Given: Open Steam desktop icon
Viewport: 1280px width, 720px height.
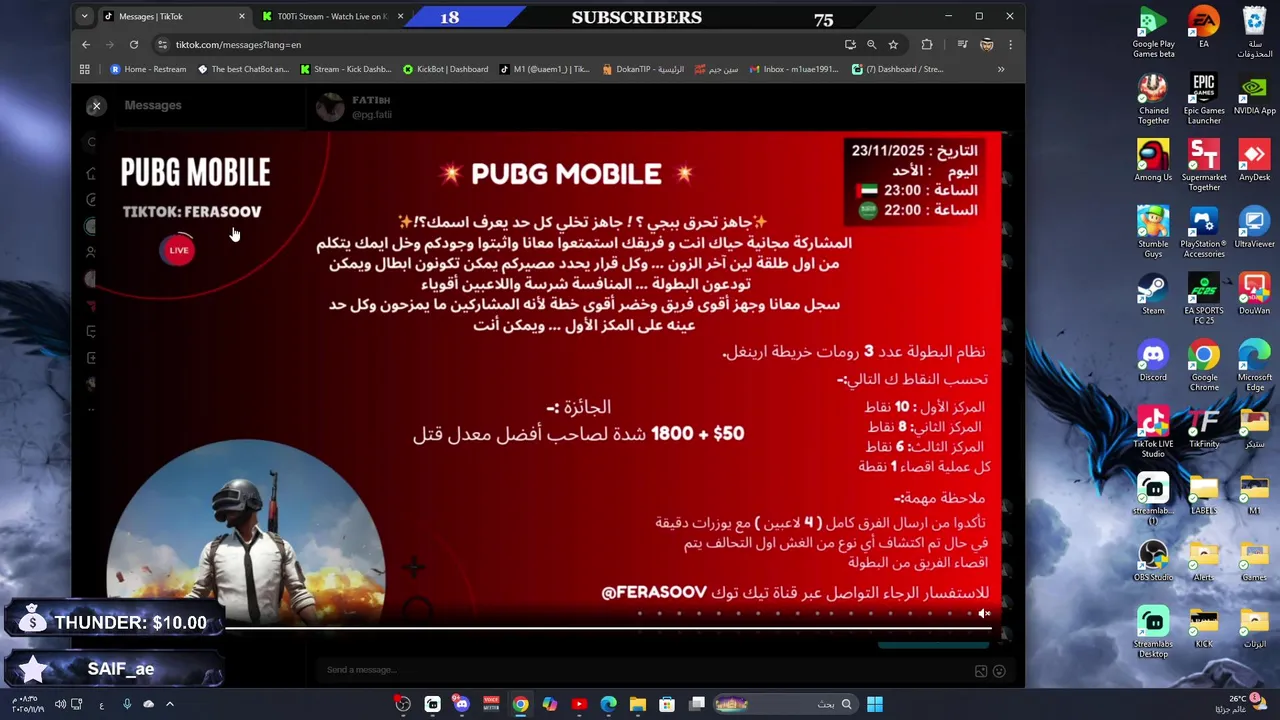Looking at the screenshot, I should [x=1153, y=295].
